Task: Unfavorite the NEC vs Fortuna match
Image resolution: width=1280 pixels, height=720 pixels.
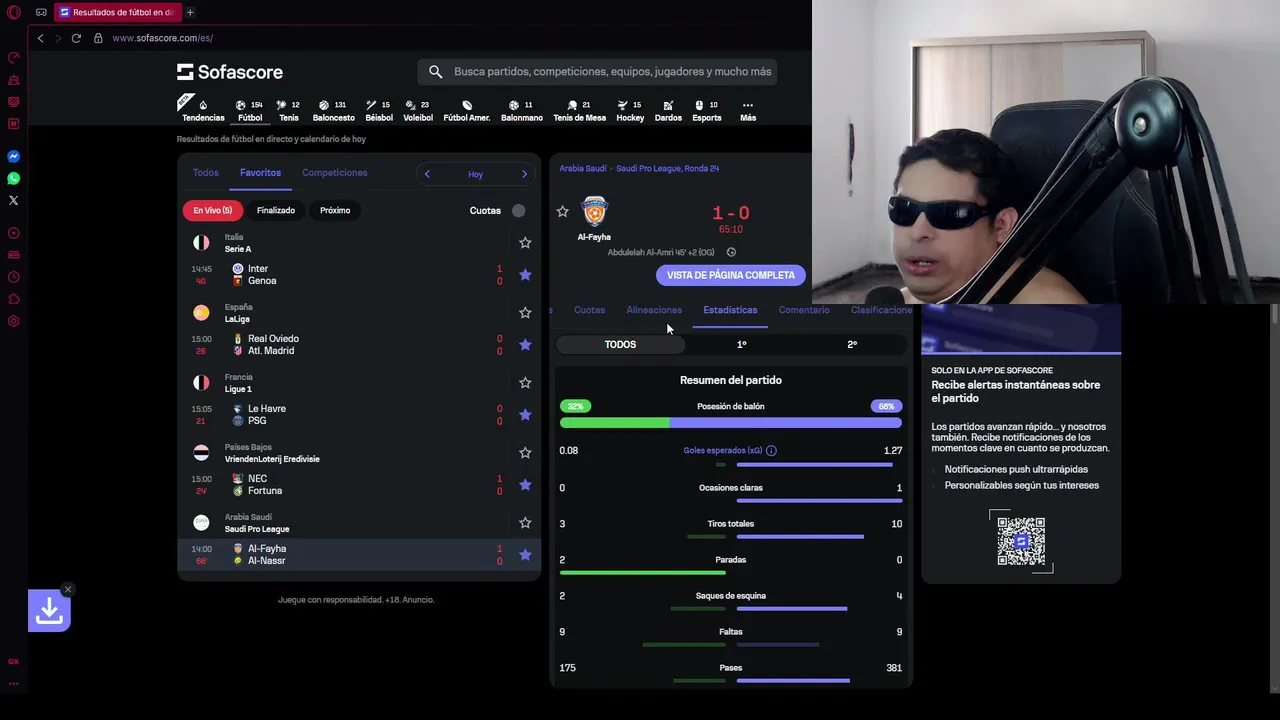Action: [x=525, y=484]
